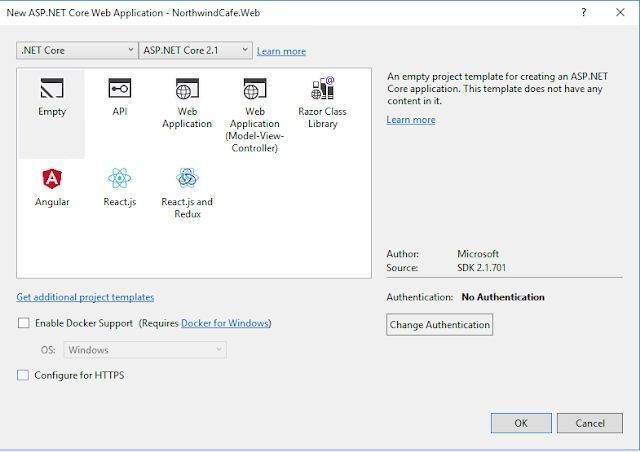Choose the Razor Class Library template icon

coord(322,88)
